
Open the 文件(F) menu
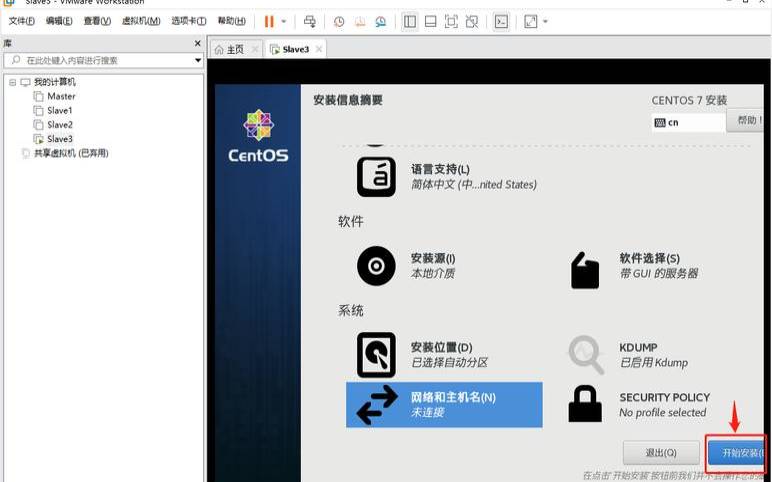[x=22, y=21]
